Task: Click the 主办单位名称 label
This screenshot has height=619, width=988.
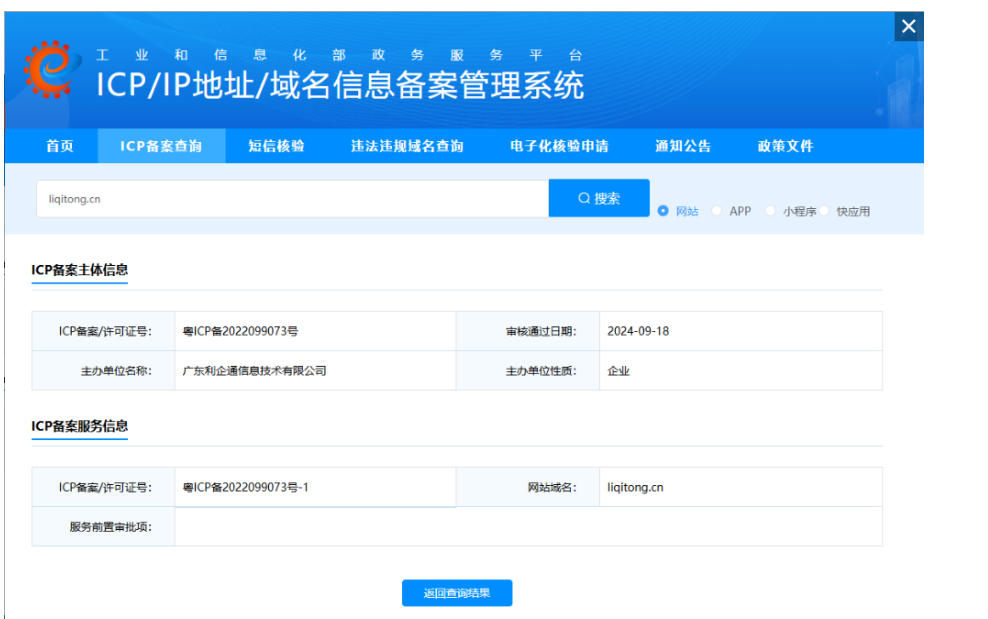Action: 116,371
